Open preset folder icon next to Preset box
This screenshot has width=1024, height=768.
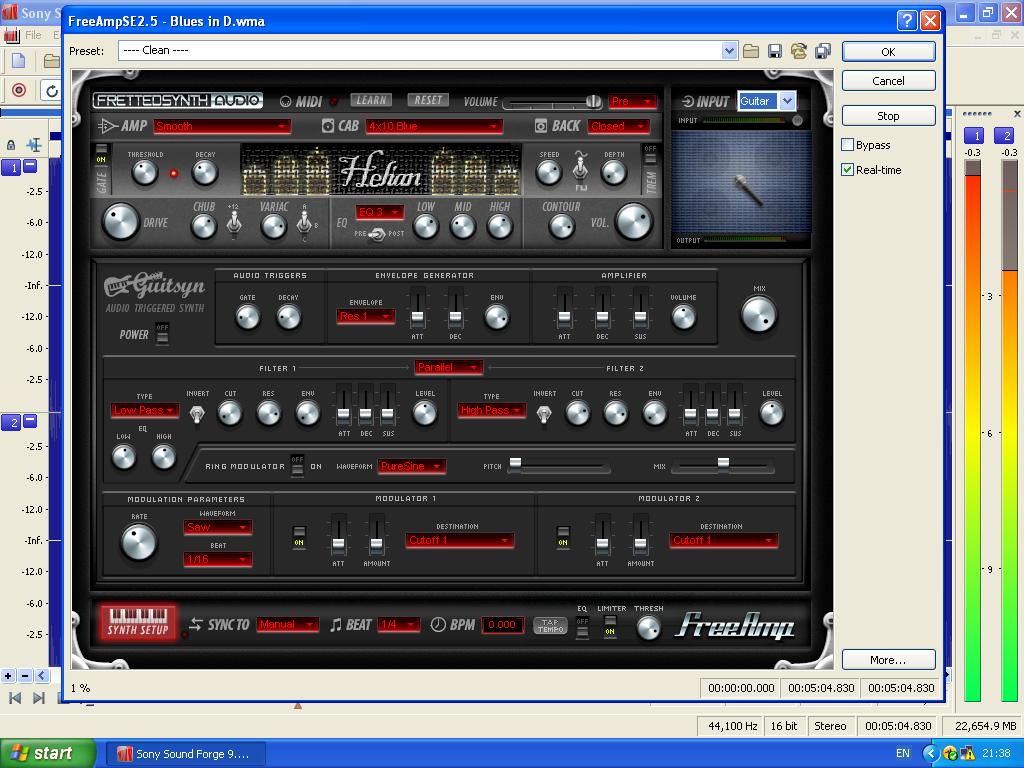coord(751,51)
